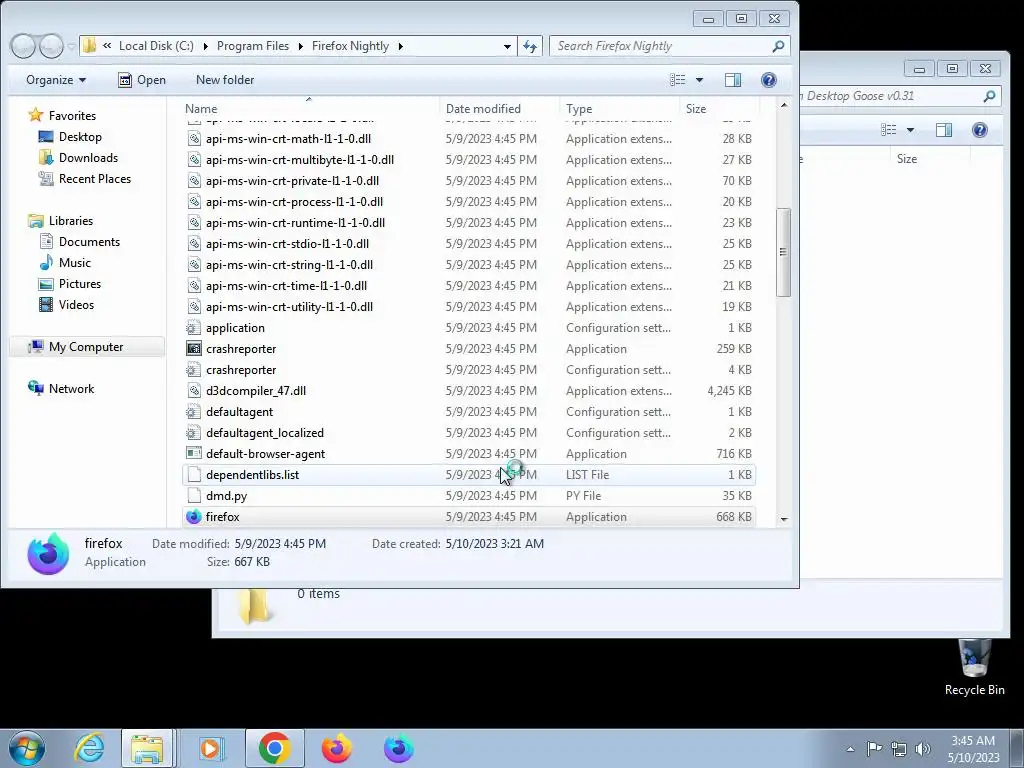
Task: Change view icon in Desktop Goose window
Action: click(889, 130)
